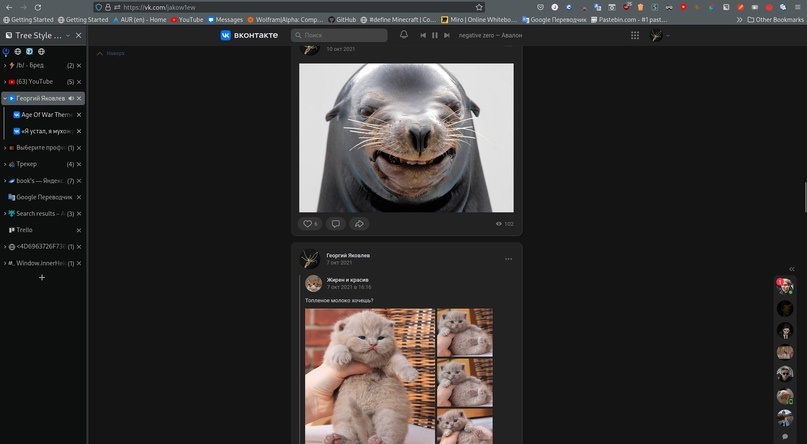Image resolution: width=807 pixels, height=444 pixels.
Task: Expand the Выберите профиль tab tree
Action: (5, 148)
